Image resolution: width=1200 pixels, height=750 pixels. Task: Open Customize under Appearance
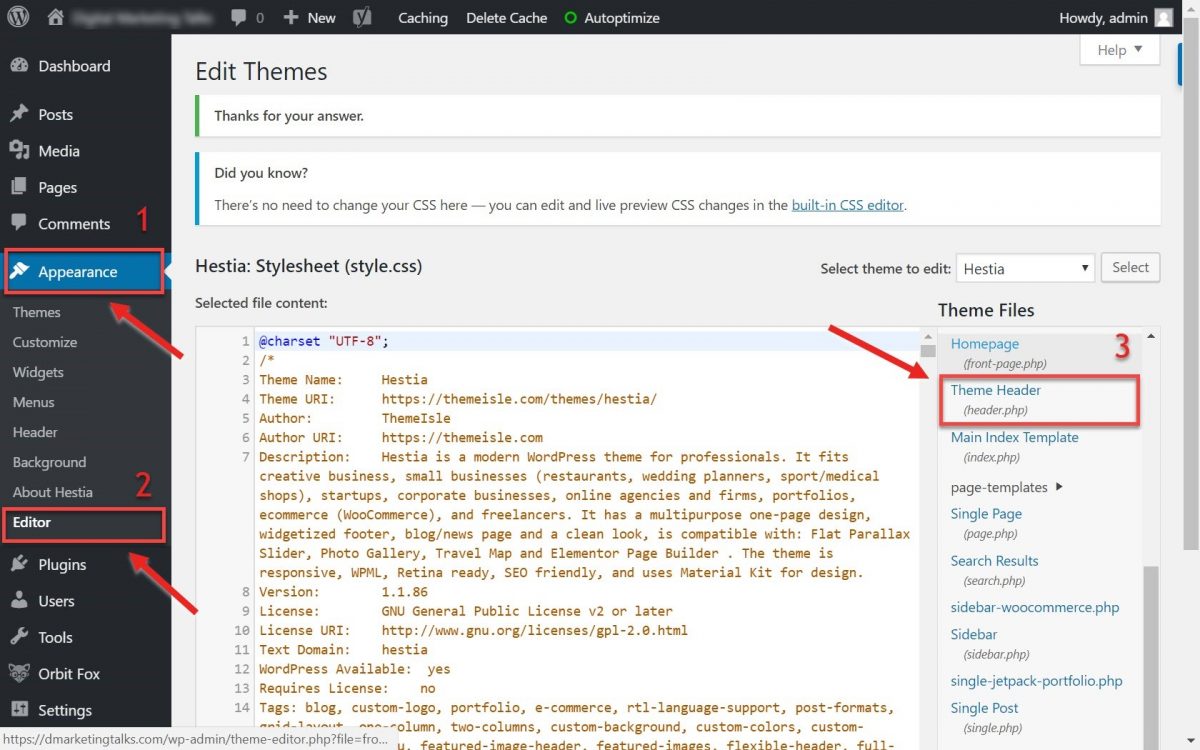(x=44, y=342)
